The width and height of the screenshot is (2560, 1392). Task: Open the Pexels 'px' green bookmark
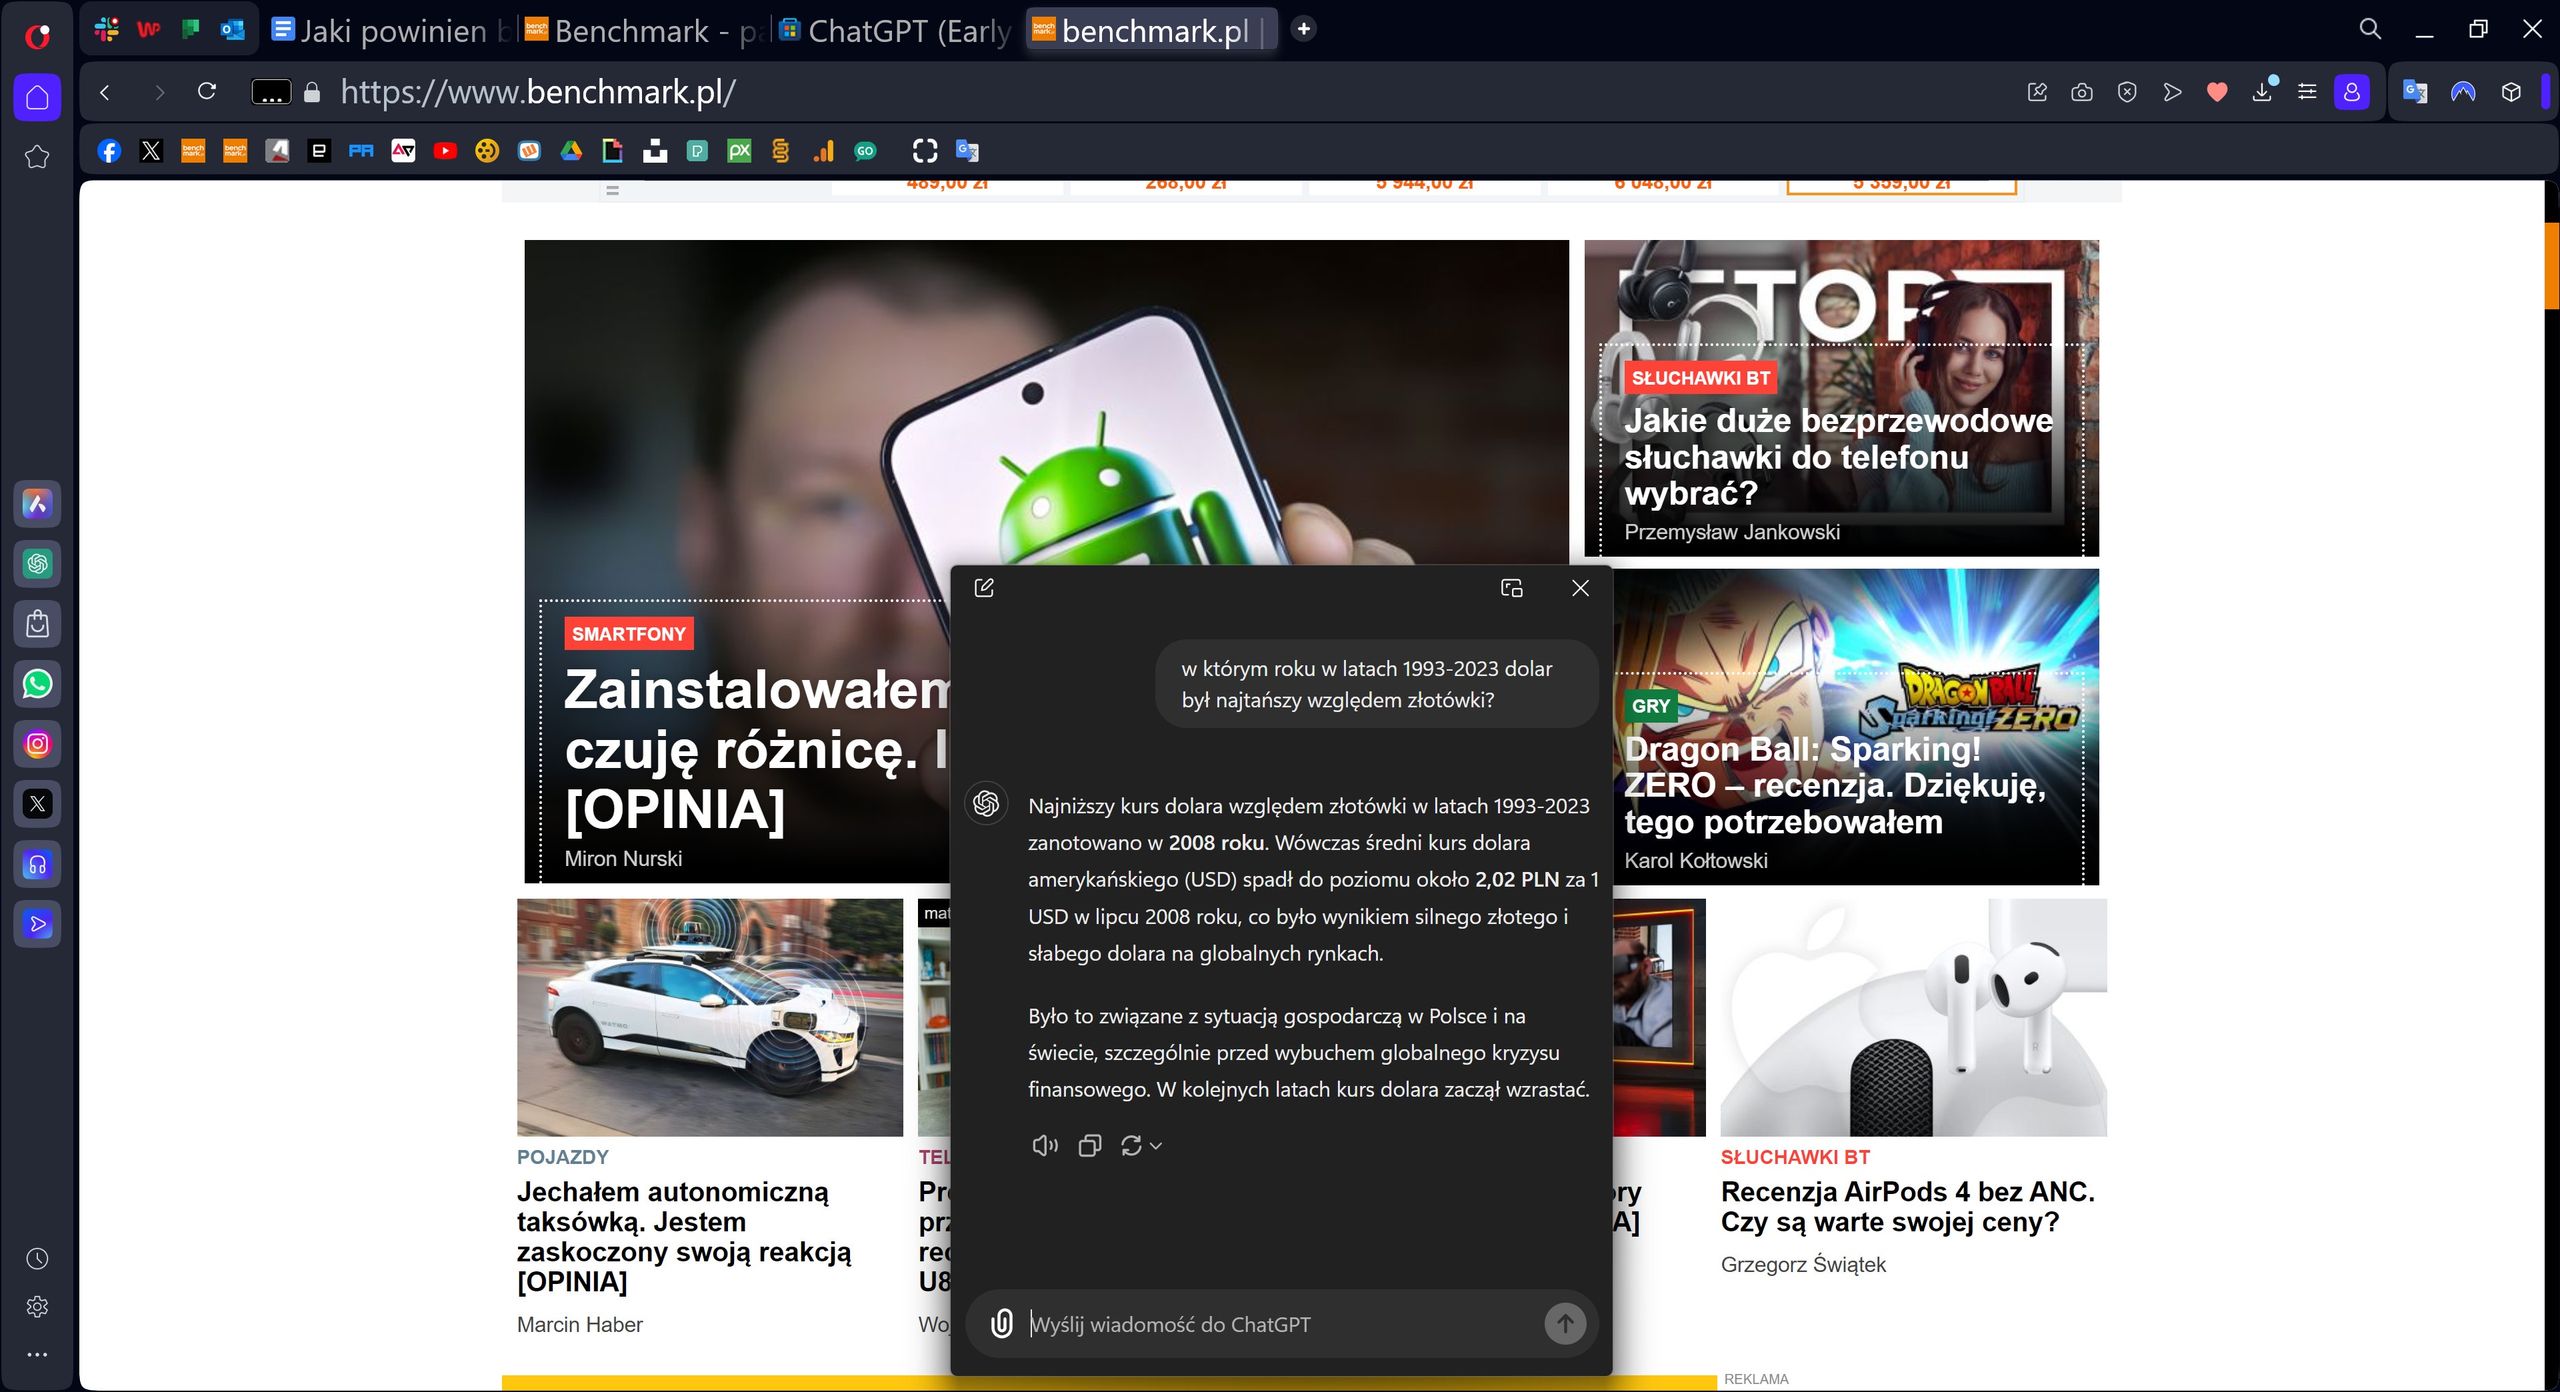coord(739,151)
